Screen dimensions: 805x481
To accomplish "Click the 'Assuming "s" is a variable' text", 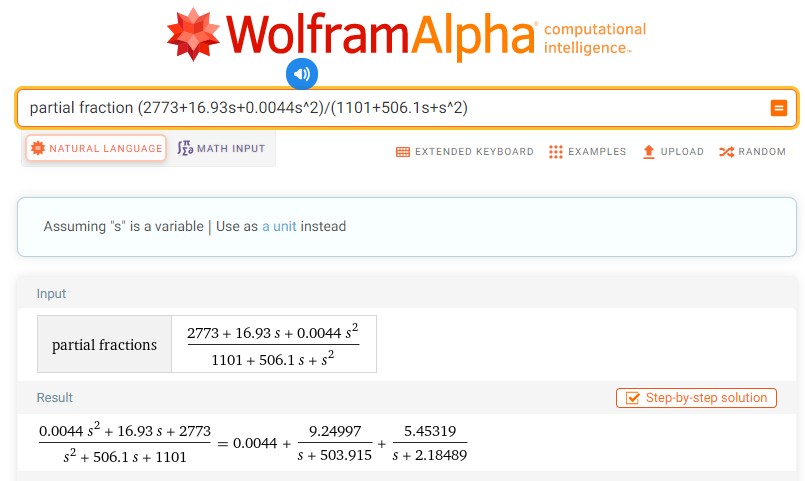I will (123, 227).
